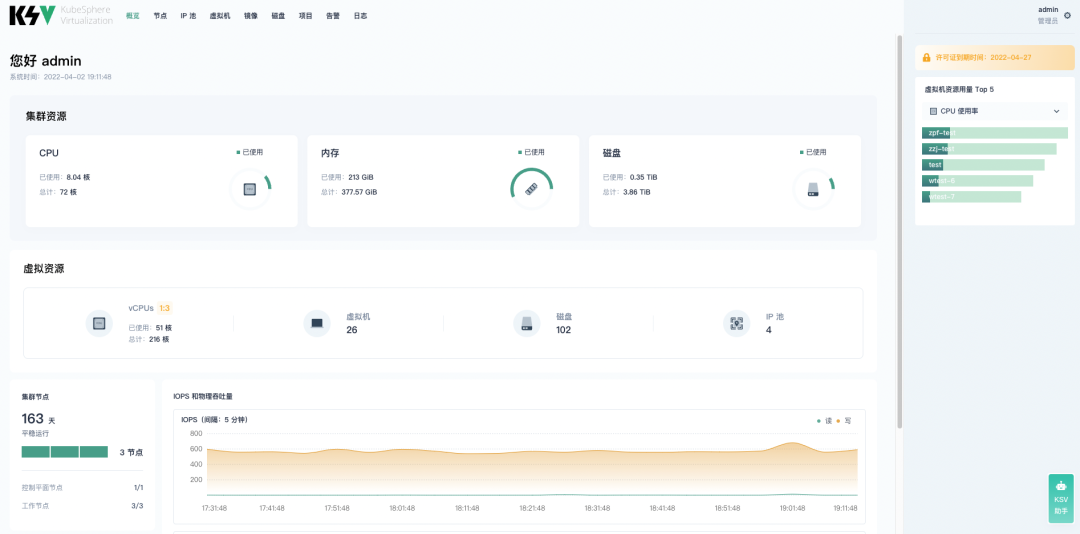
Task: Click the license lock icon
Action: (926, 58)
